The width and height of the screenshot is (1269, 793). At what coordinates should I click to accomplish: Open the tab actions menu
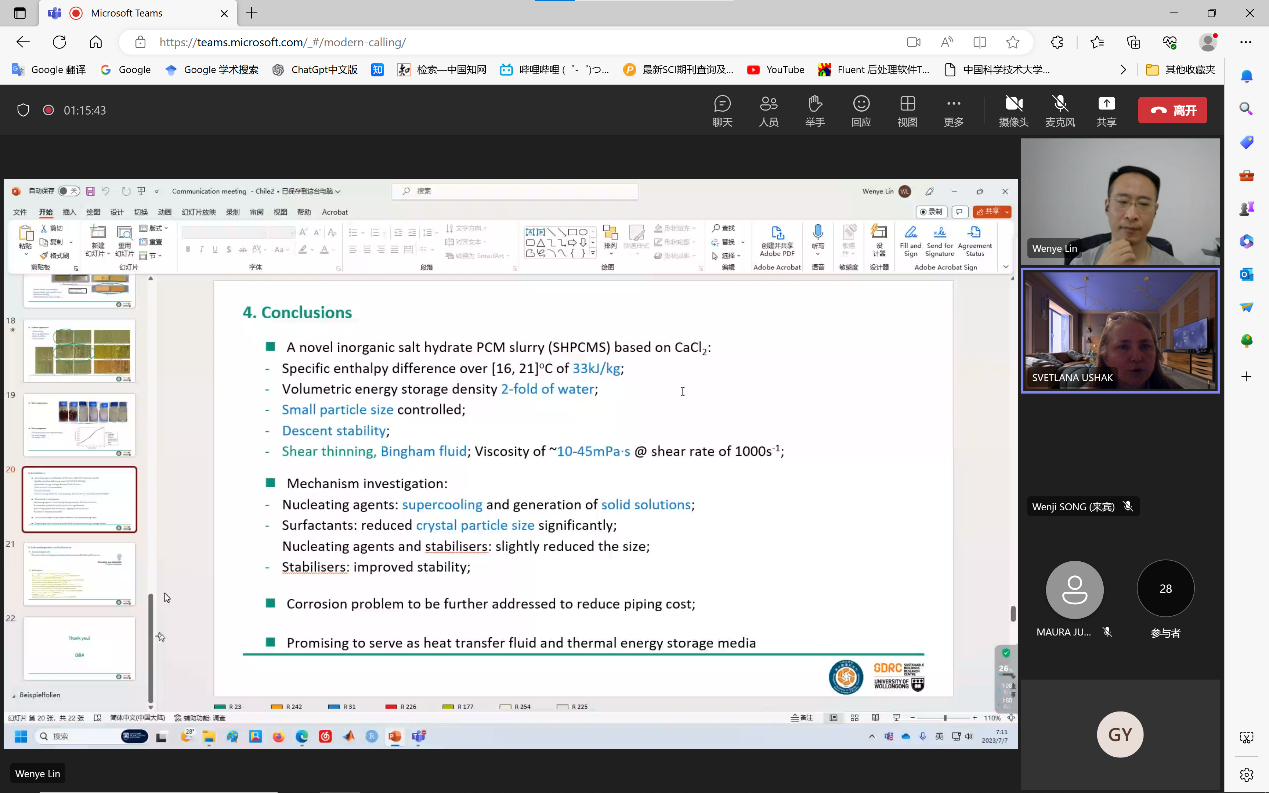[x=20, y=13]
